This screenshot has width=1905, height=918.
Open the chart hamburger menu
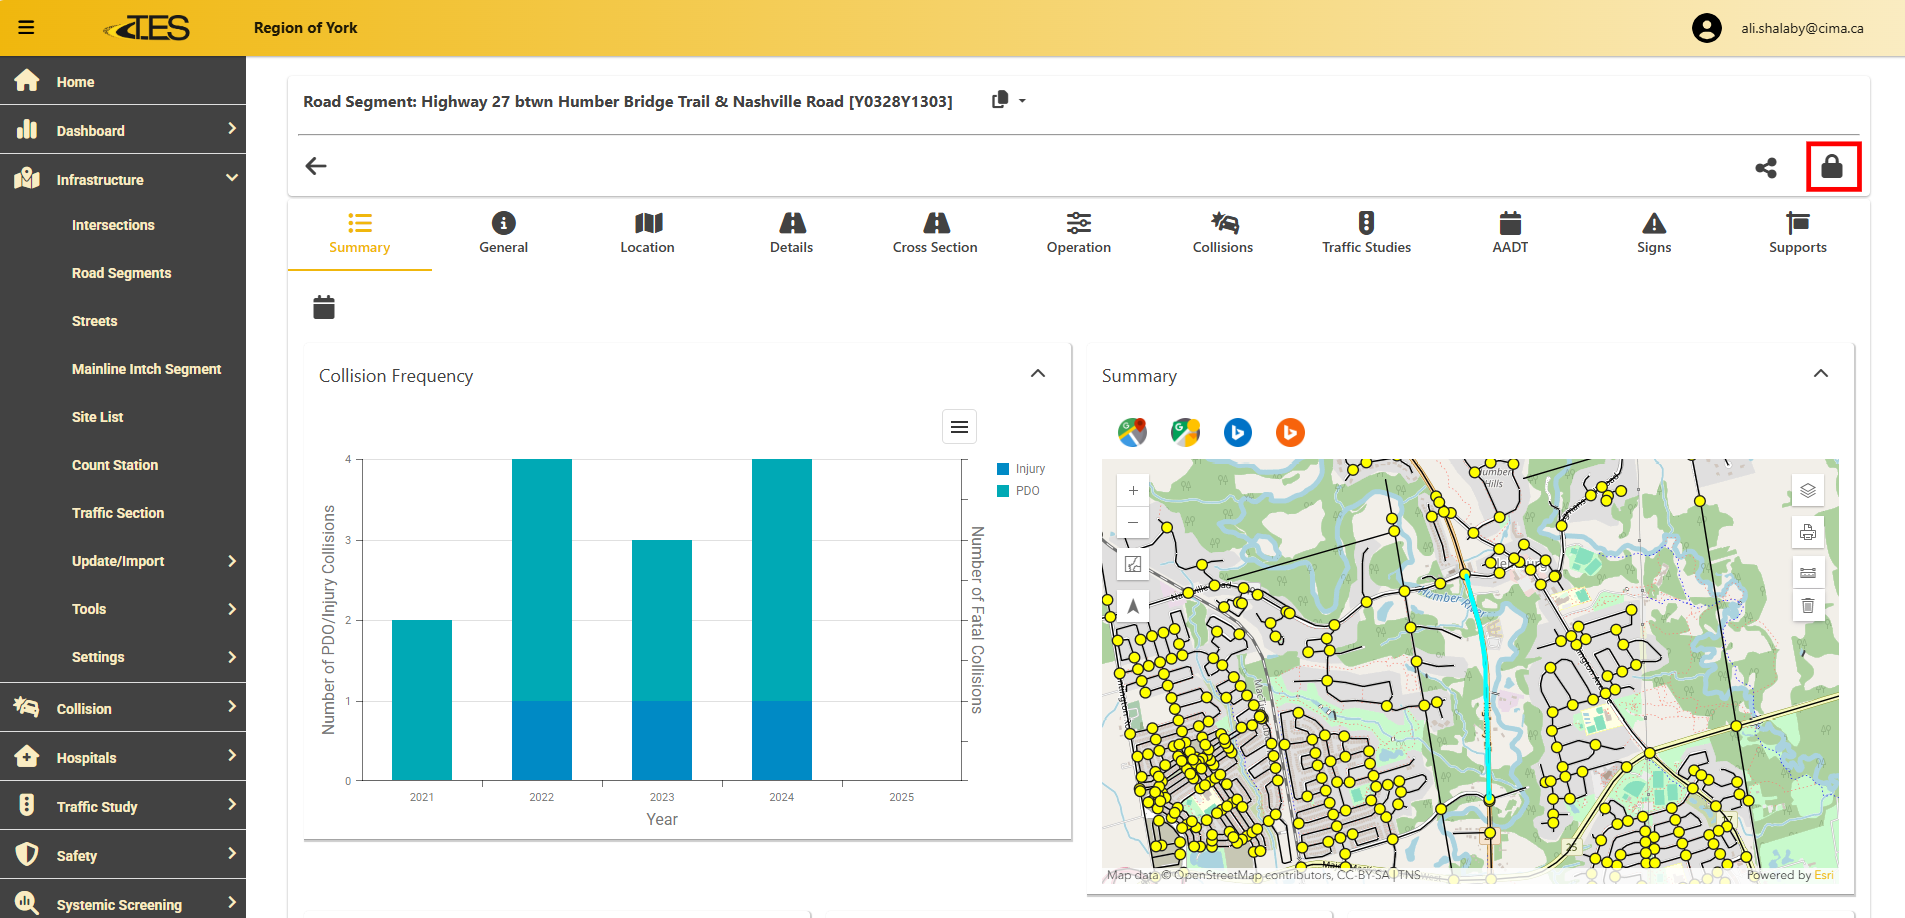point(959,427)
